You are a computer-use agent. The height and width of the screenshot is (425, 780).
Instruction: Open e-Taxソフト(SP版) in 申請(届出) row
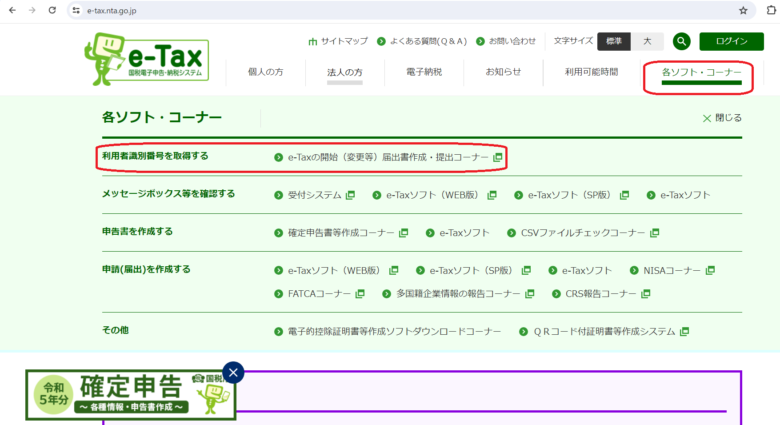pyautogui.click(x=471, y=271)
